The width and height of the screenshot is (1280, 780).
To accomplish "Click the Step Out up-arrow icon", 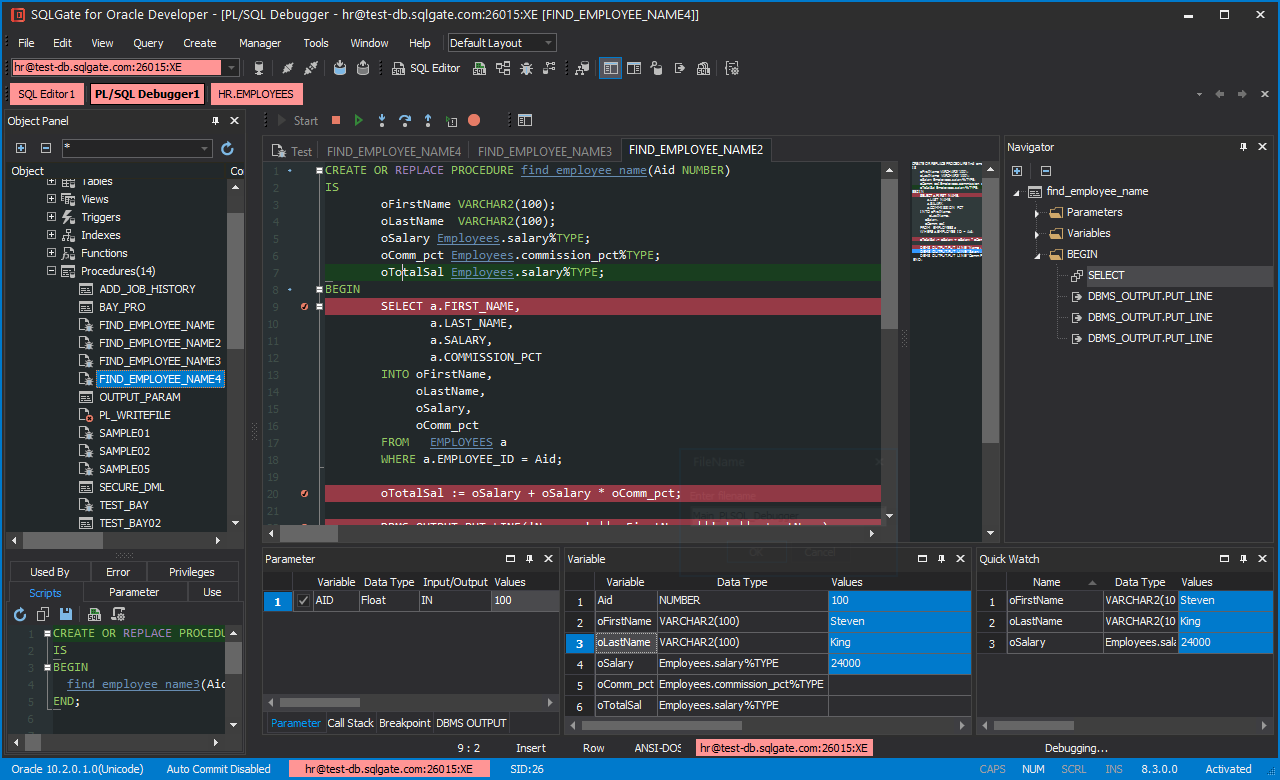I will pyautogui.click(x=427, y=119).
